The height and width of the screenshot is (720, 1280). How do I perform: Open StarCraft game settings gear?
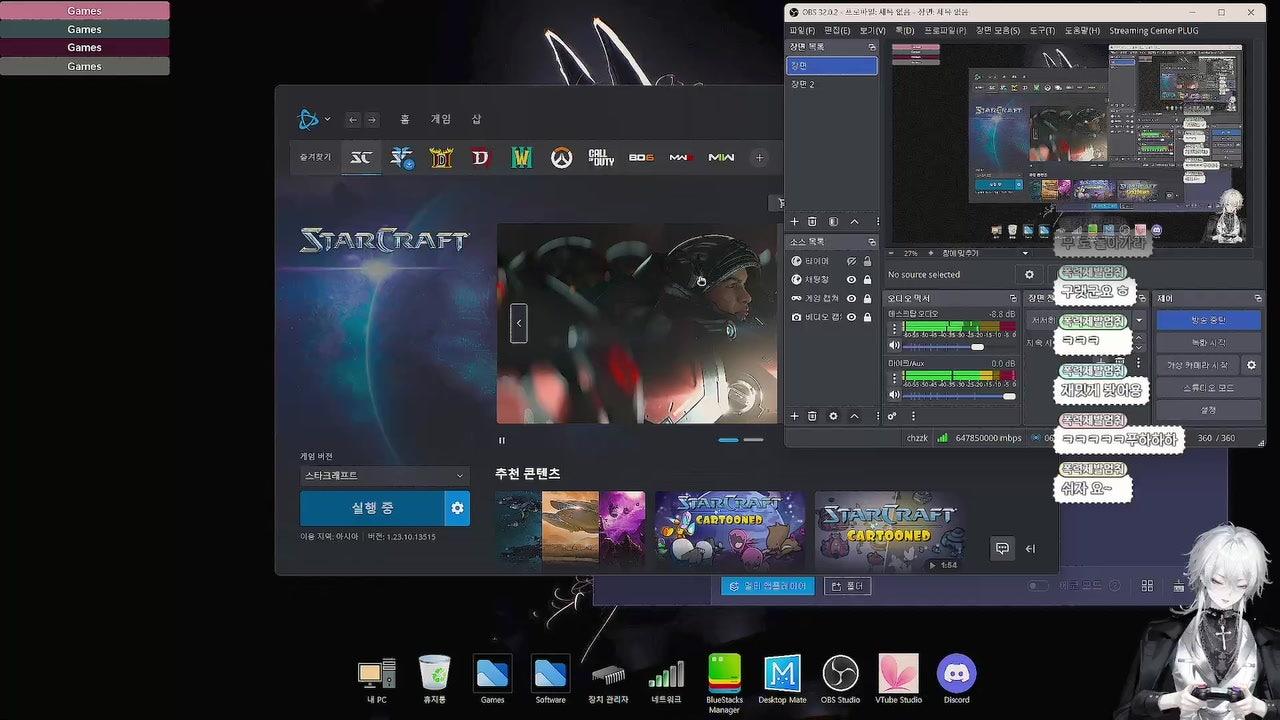[x=457, y=508]
